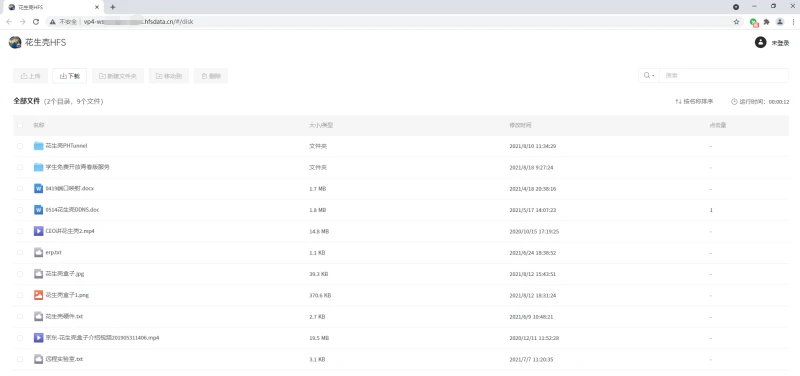Click the 花生壳HFS logo avatar

15,42
